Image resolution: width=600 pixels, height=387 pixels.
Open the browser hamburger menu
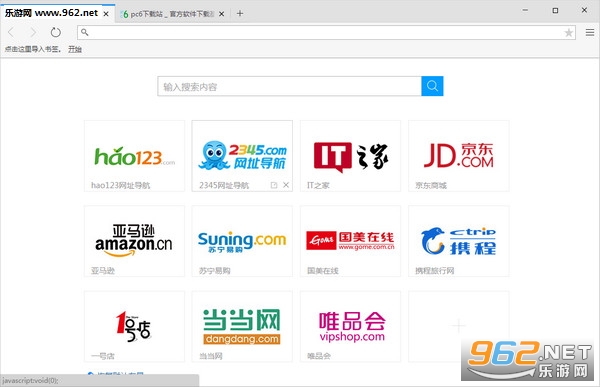point(590,33)
